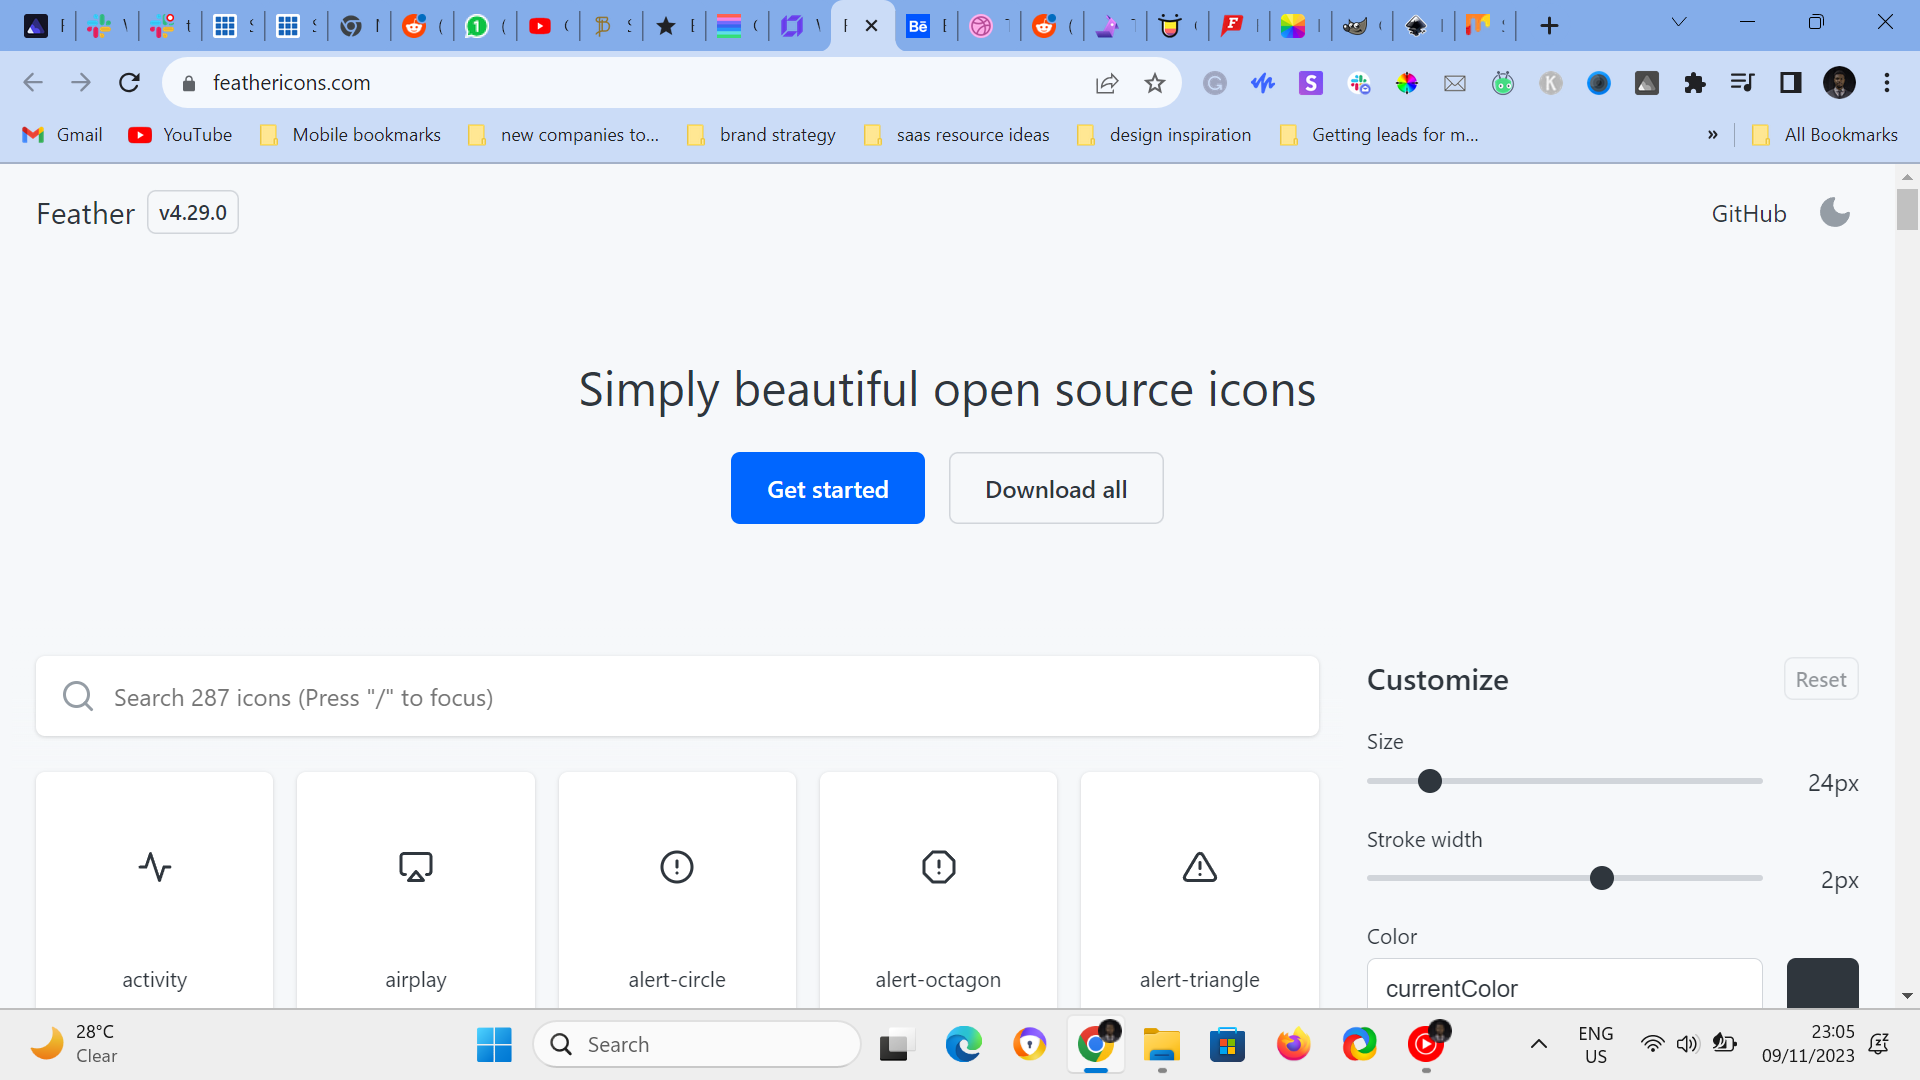Viewport: 1920px width, 1080px height.
Task: Expand the hidden bookmarks chevron
Action: click(x=1712, y=135)
